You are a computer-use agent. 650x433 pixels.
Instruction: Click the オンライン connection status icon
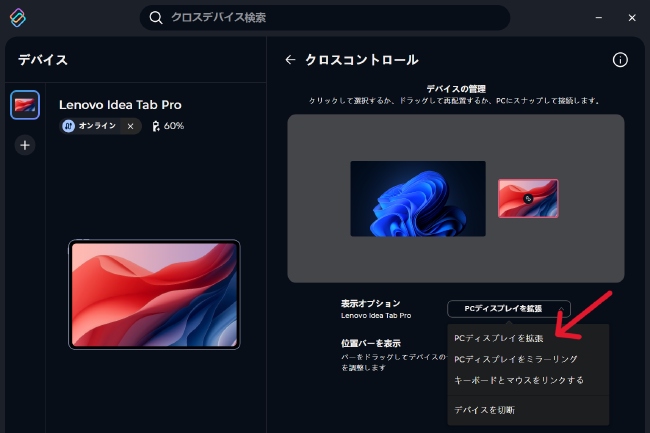pos(68,126)
